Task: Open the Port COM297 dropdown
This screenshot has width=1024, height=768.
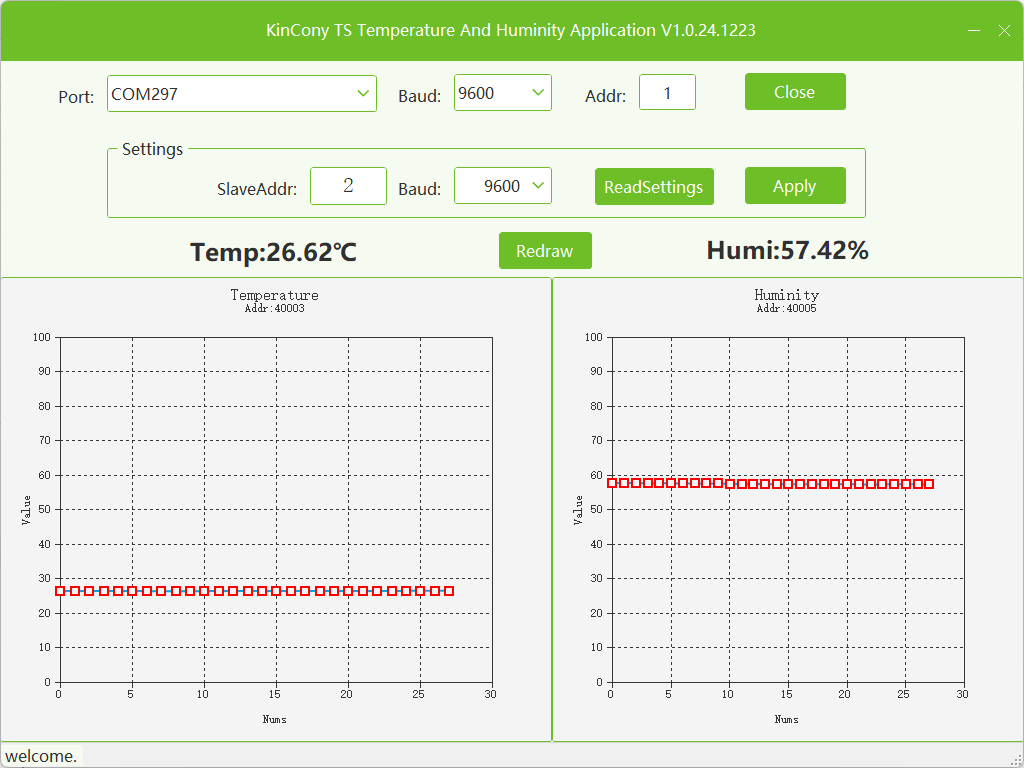Action: [x=242, y=93]
